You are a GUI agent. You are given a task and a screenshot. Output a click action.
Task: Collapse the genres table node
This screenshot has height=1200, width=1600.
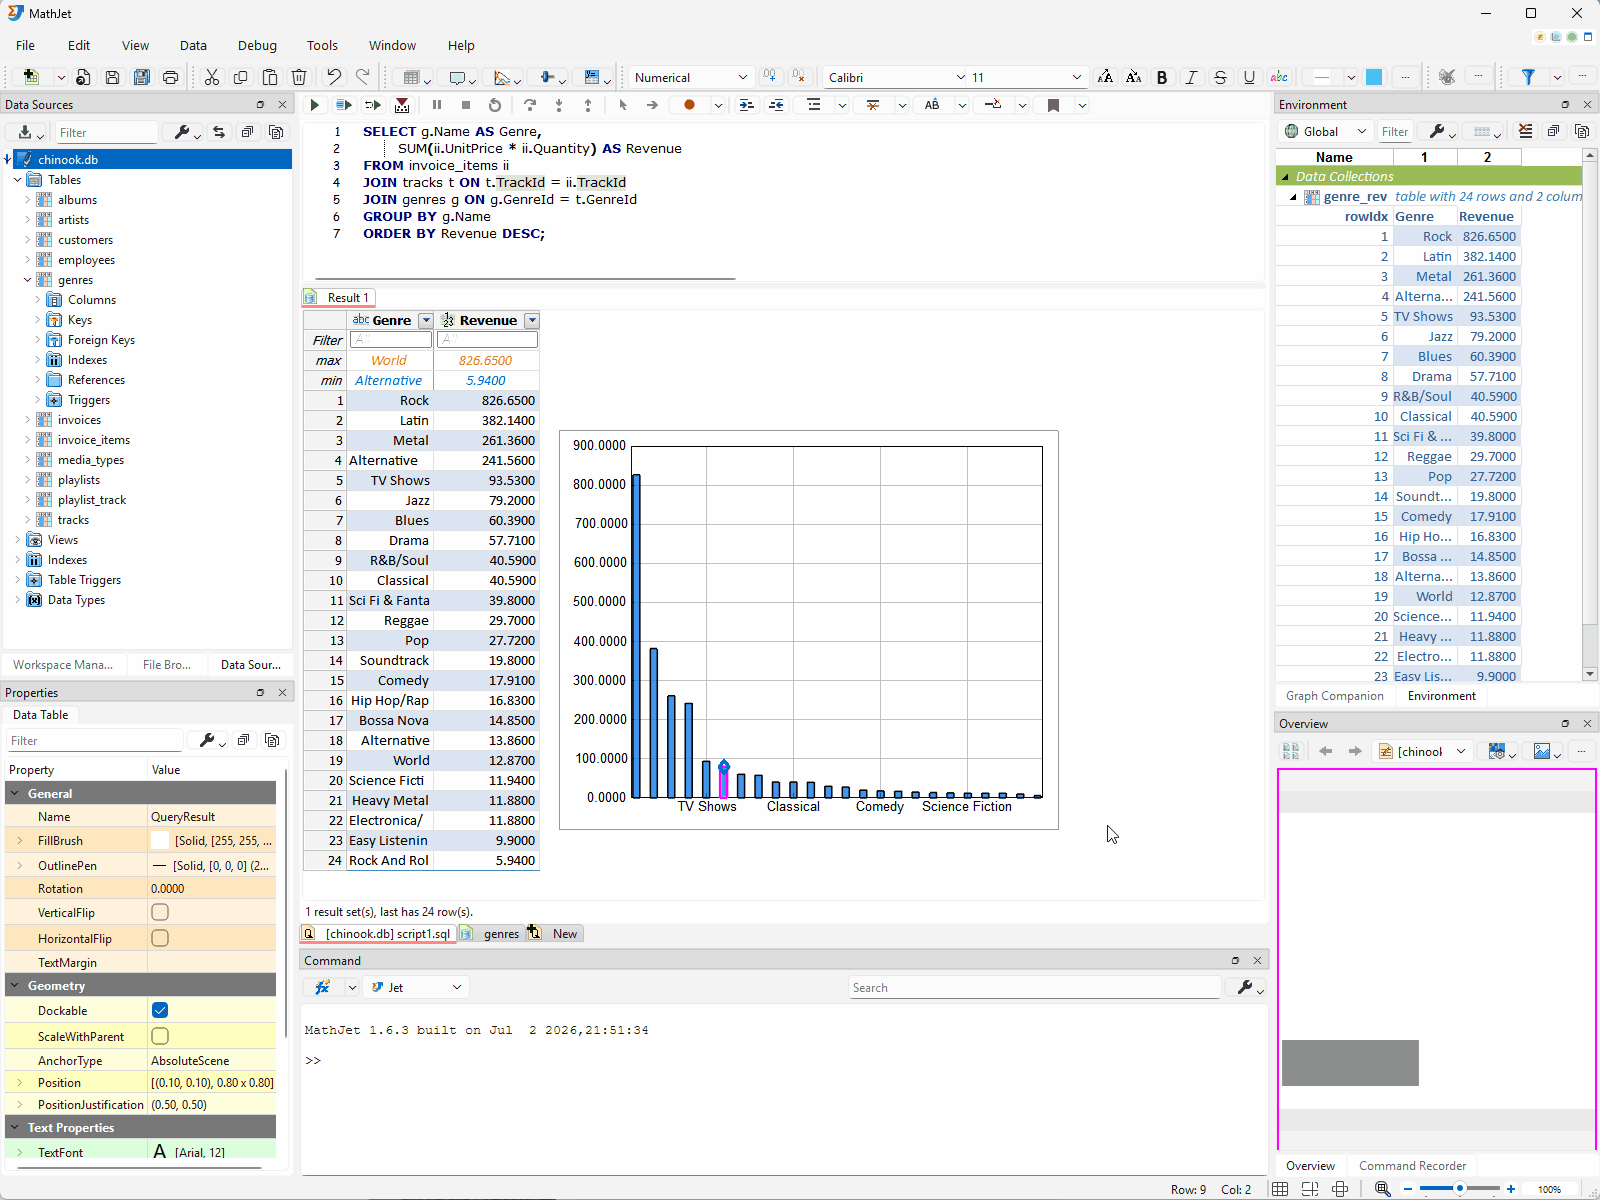[27, 280]
